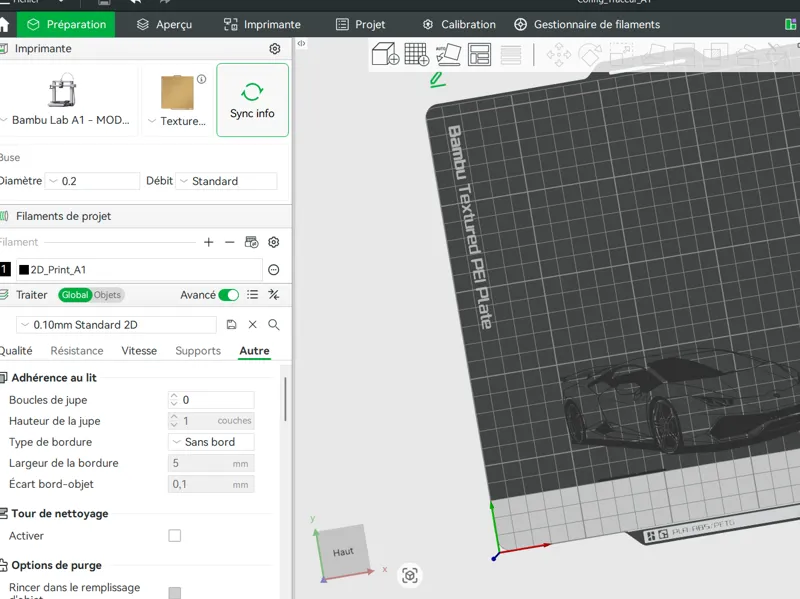The width and height of the screenshot is (800, 599).
Task: Open printer settings gear icon
Action: point(274,48)
